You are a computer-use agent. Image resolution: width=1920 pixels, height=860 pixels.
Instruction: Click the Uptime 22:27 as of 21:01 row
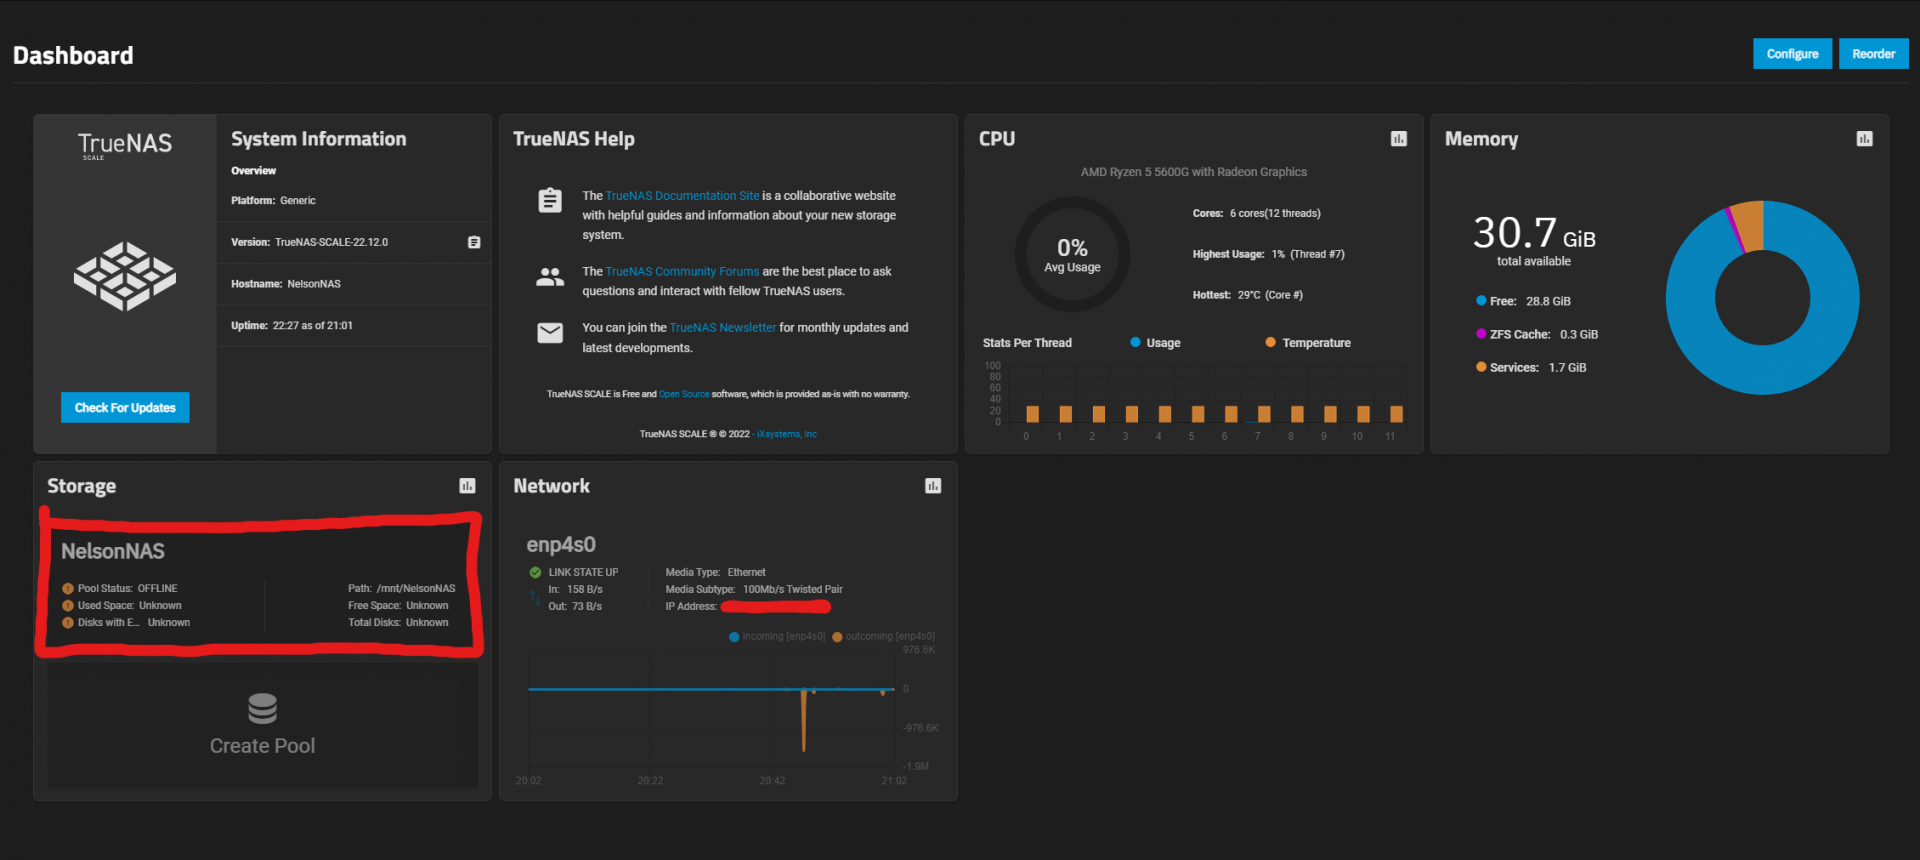point(354,326)
